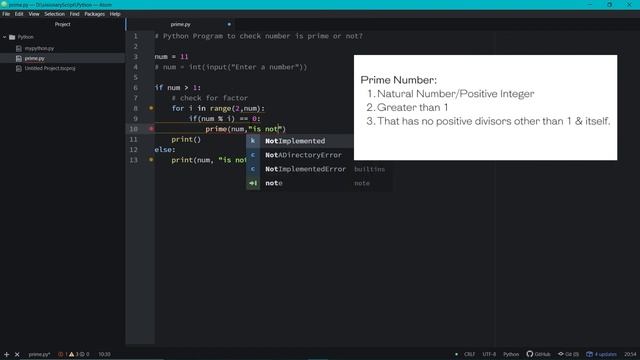Screen dimensions: 640x360
Task: Click the X icon in status bar
Action: pos(17,354)
